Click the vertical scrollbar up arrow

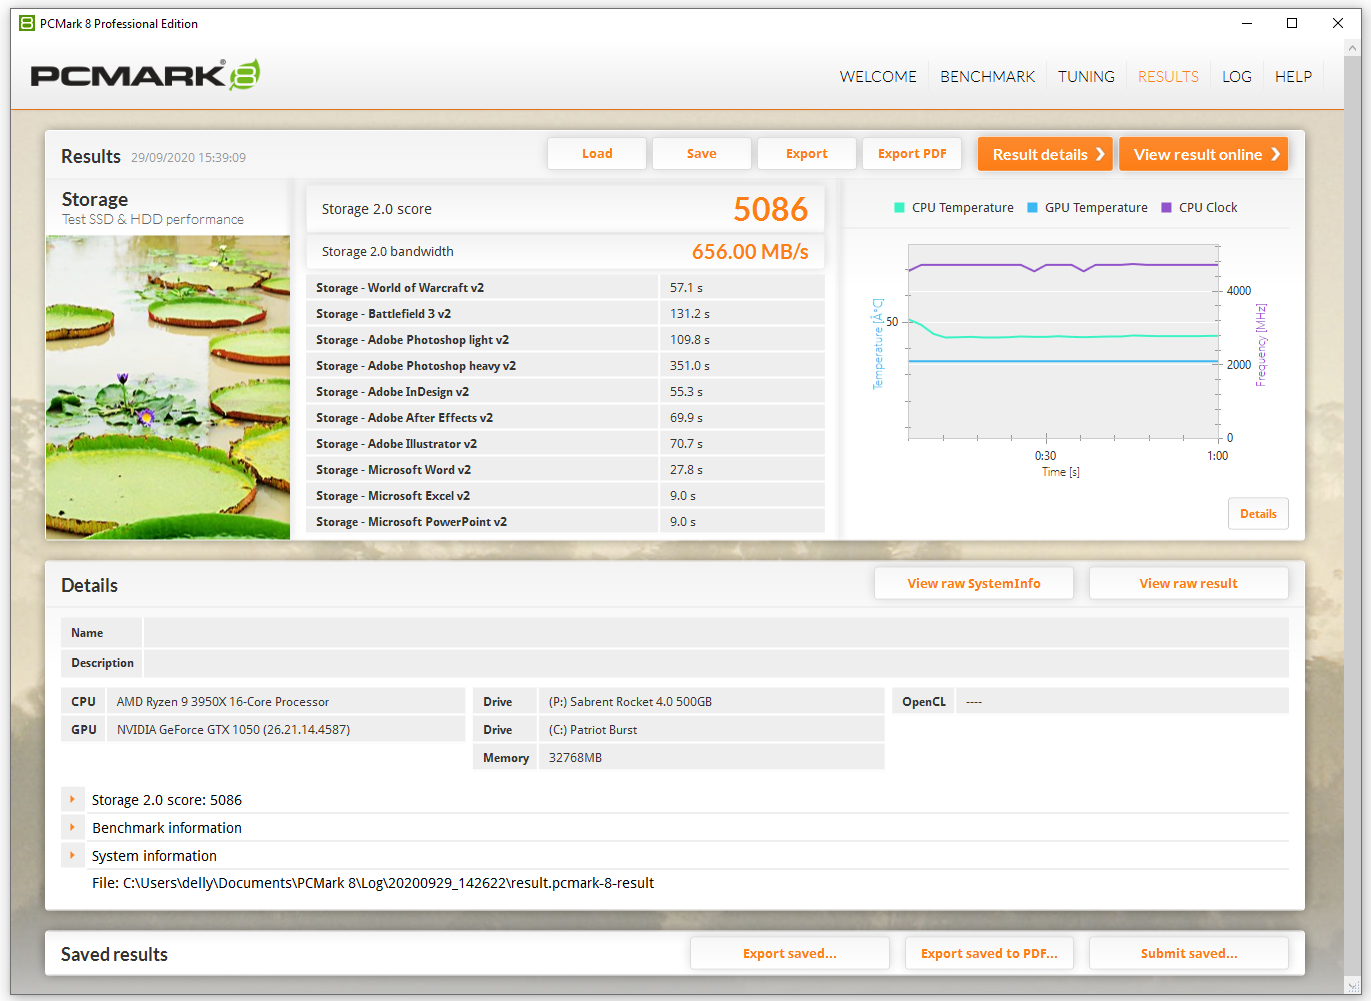click(x=1353, y=48)
